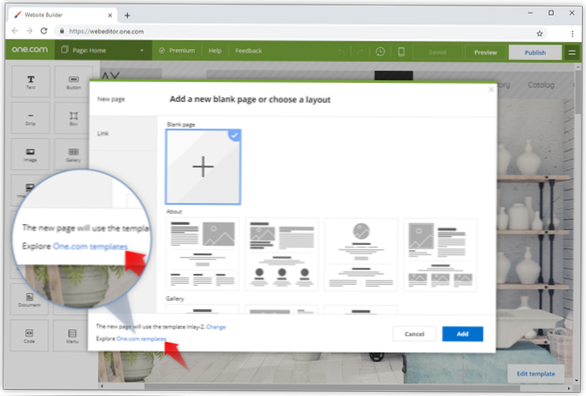Choose third About layout with round avatar

pyautogui.click(x=361, y=254)
